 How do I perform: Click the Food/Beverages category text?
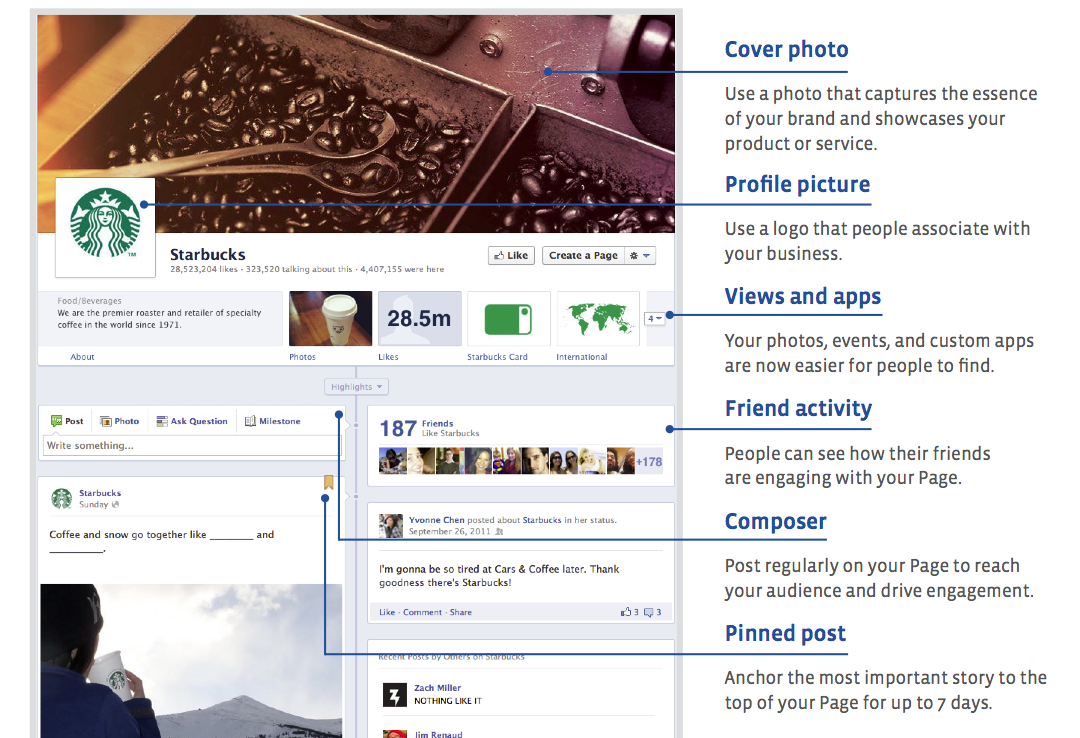(x=90, y=301)
